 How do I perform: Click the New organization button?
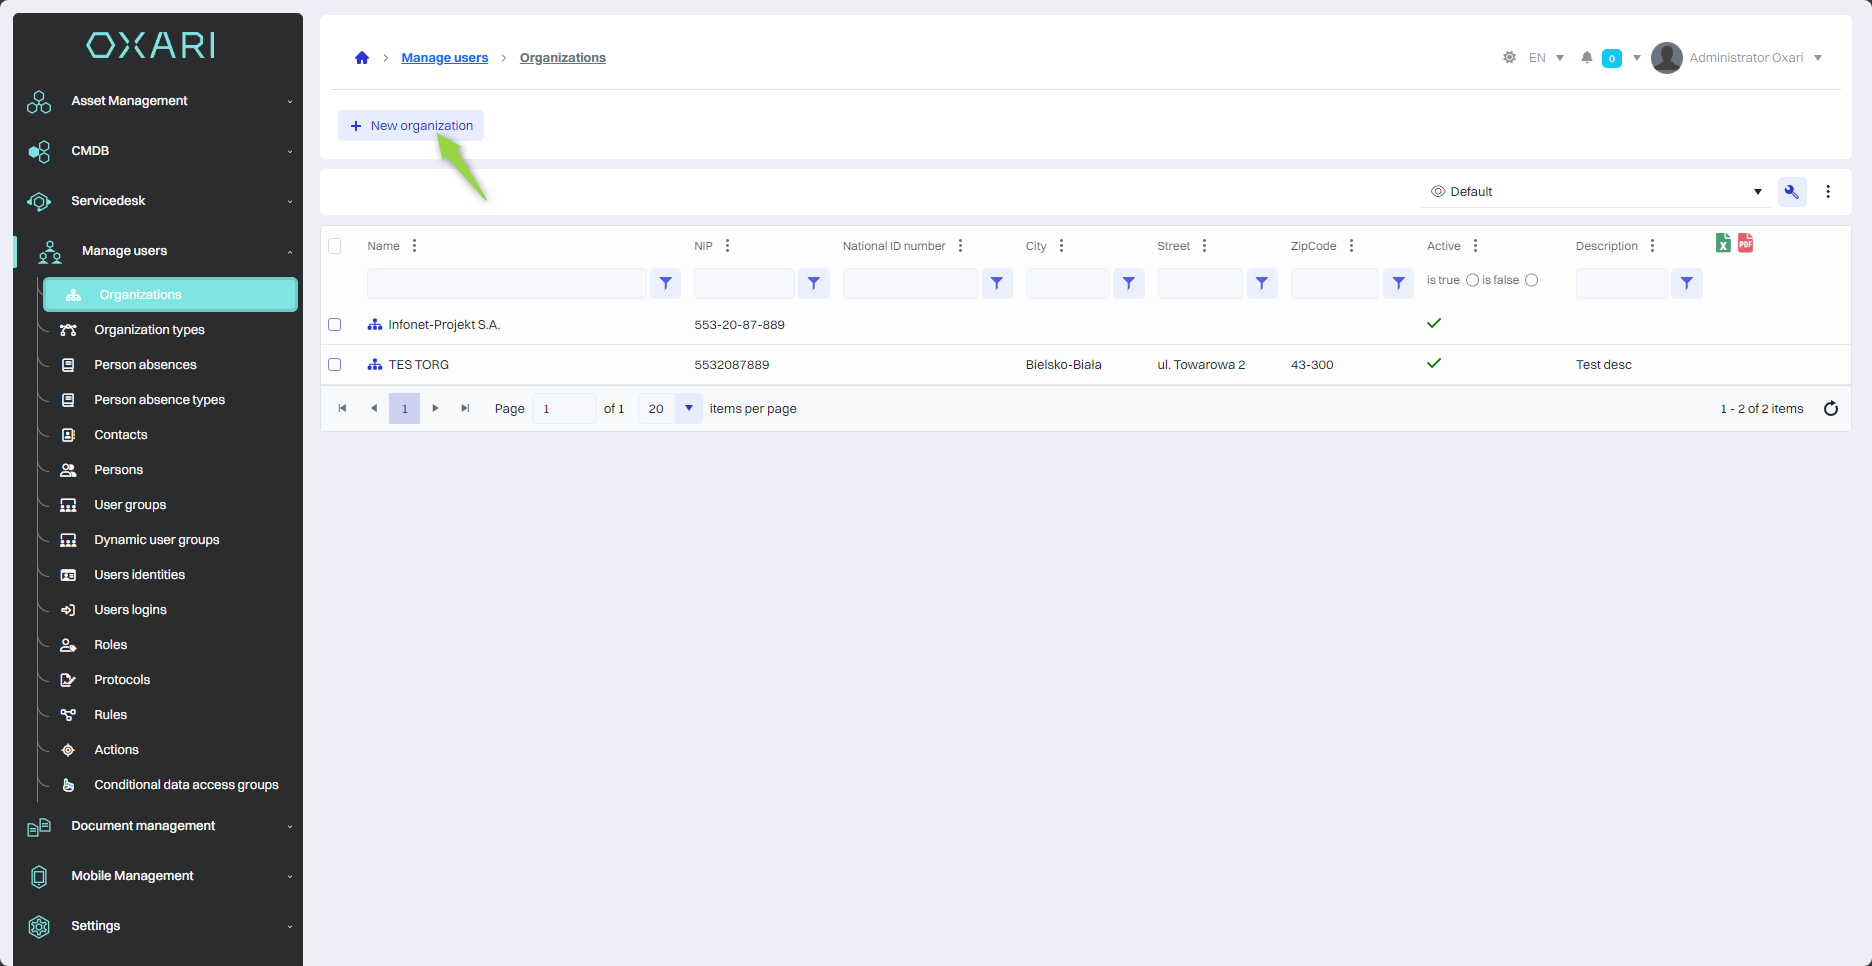coord(411,126)
